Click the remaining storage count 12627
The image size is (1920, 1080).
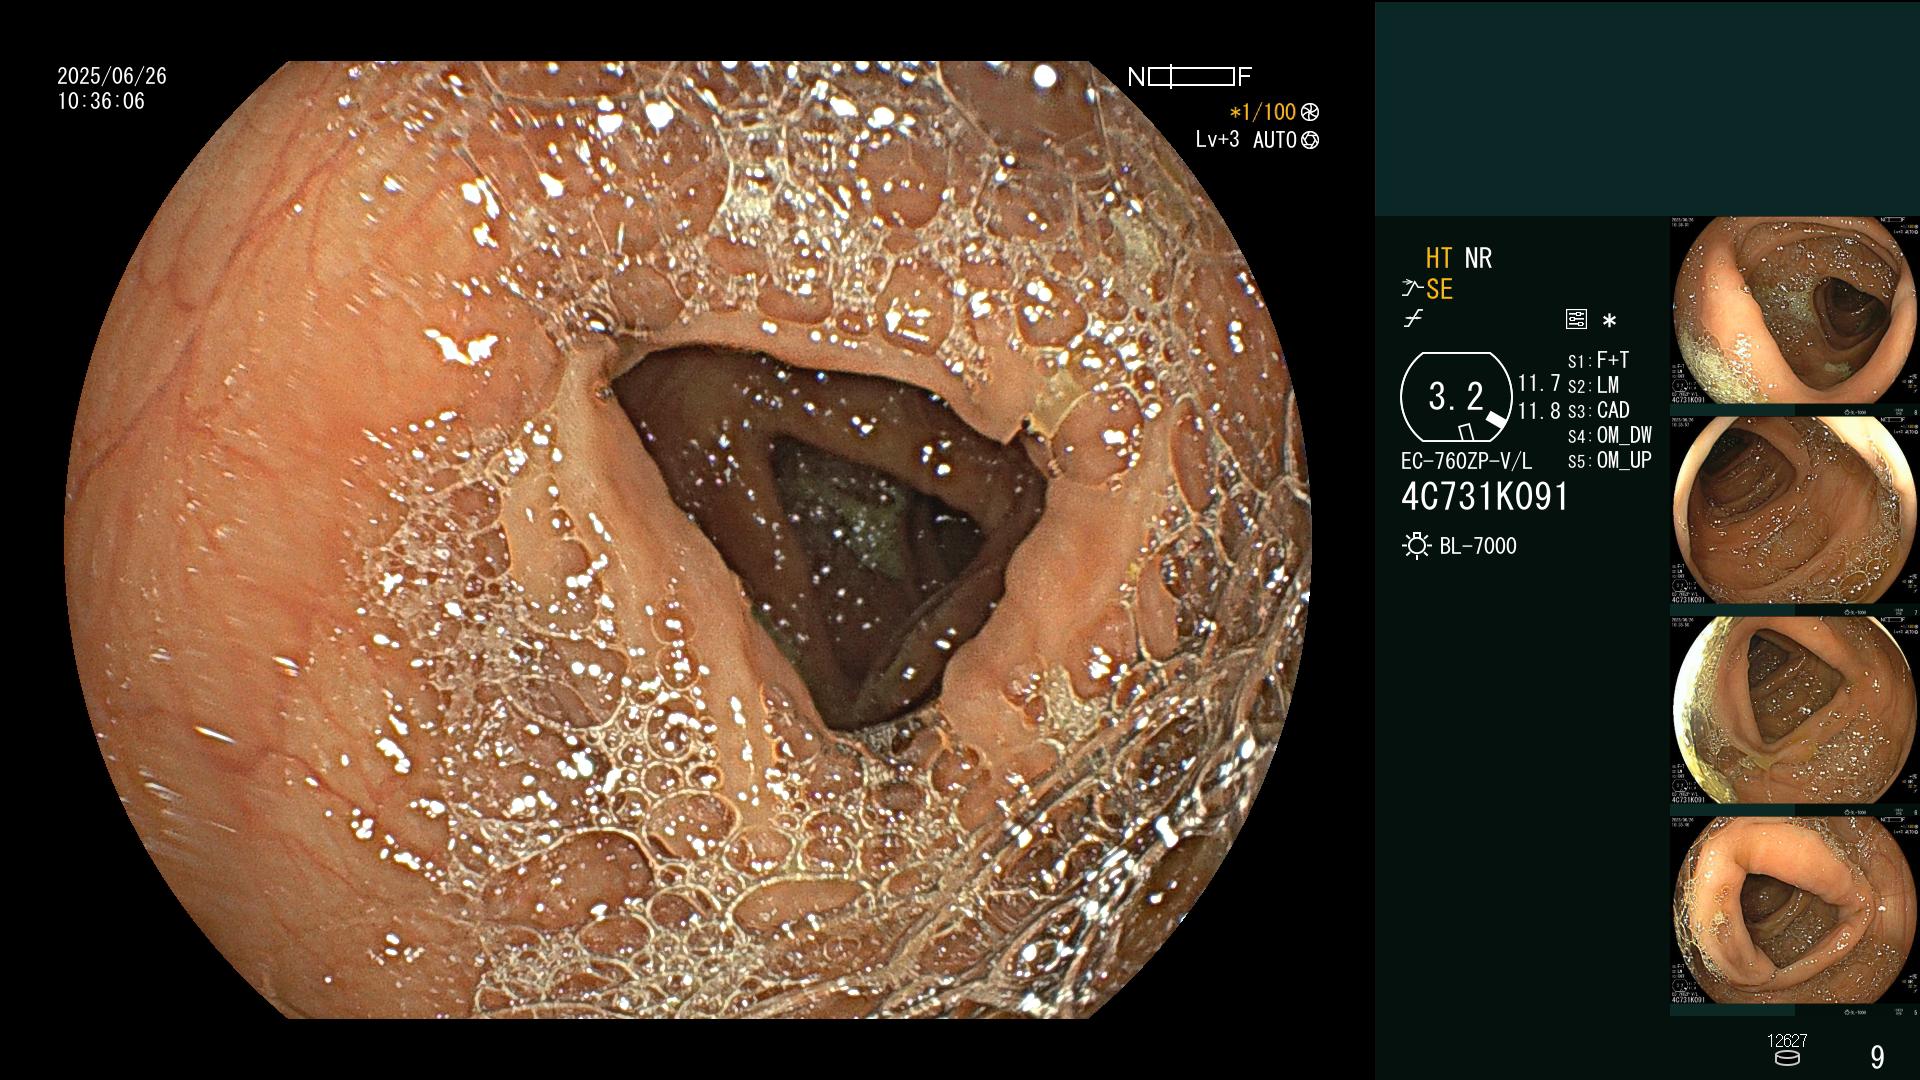1787,1041
